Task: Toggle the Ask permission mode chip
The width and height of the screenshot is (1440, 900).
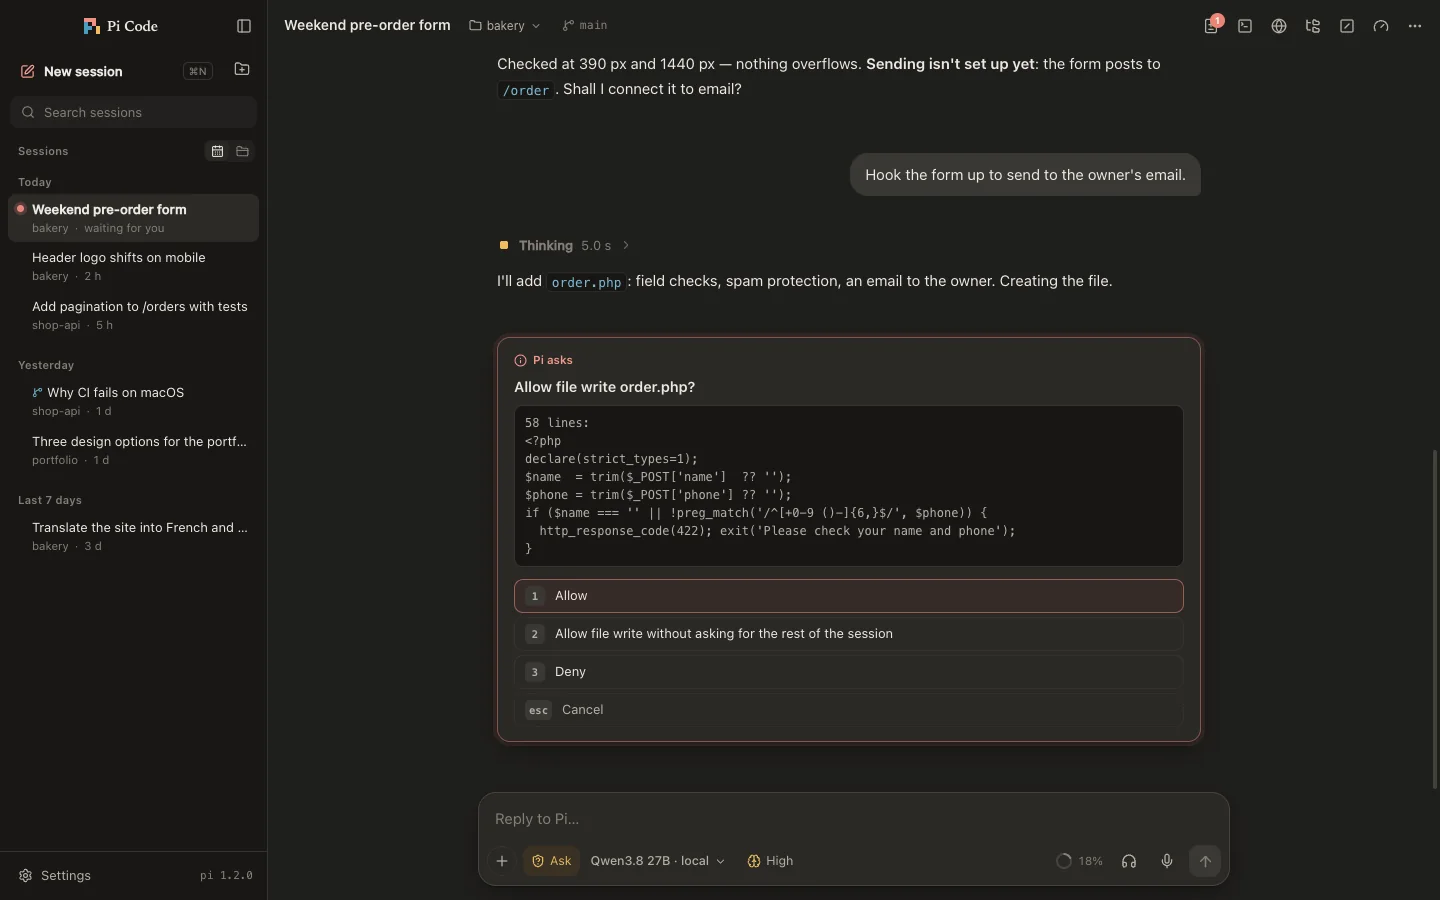Action: (552, 861)
